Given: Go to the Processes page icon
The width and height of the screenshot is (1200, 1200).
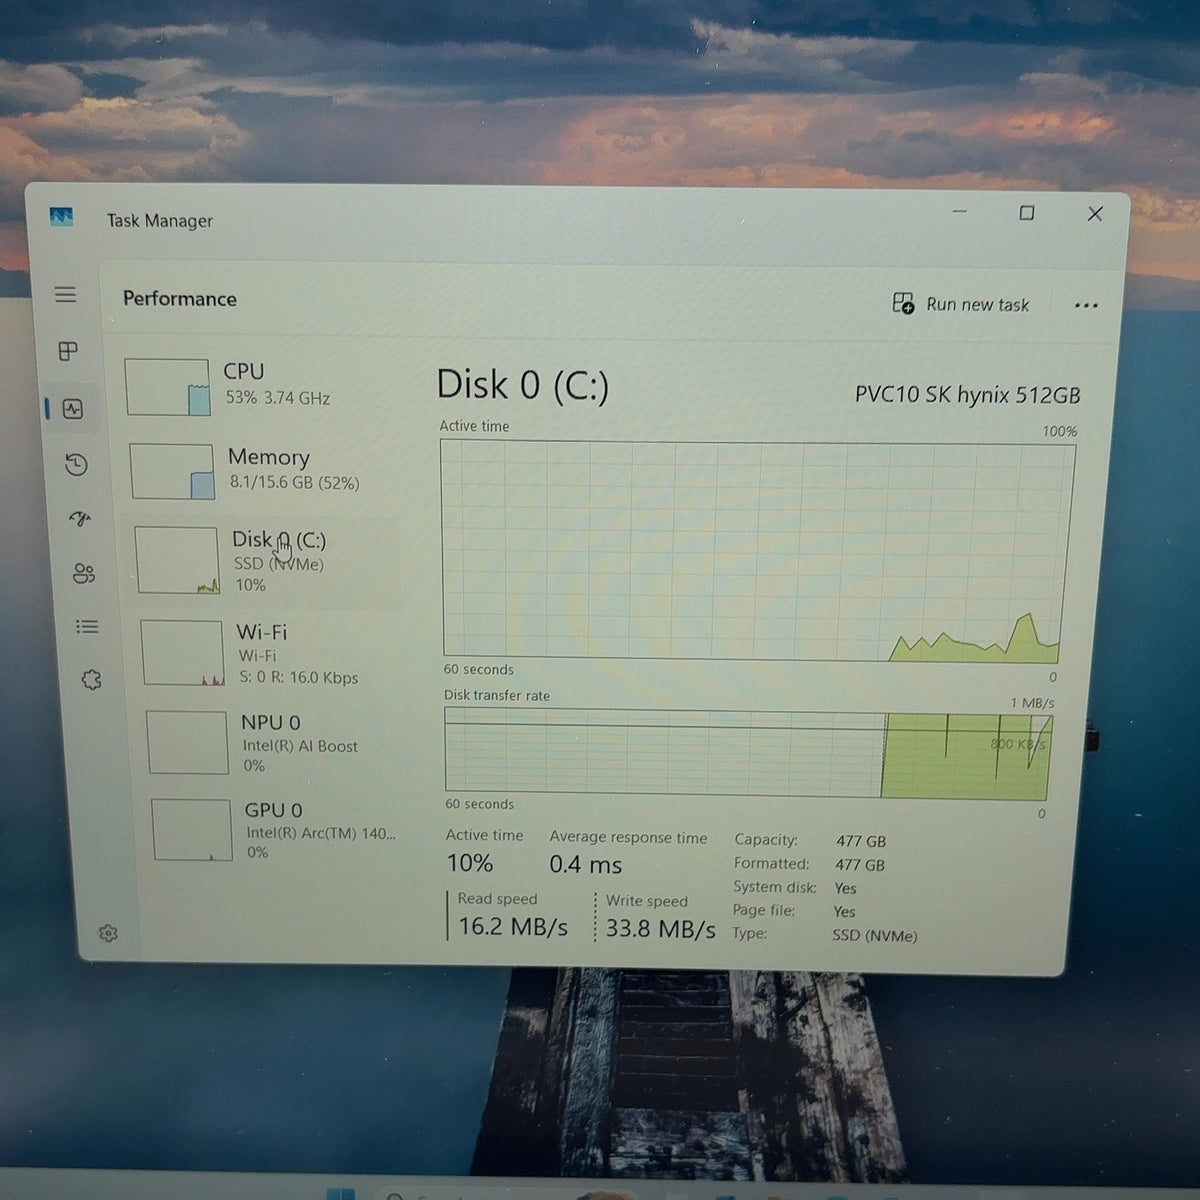Looking at the screenshot, I should (x=68, y=351).
